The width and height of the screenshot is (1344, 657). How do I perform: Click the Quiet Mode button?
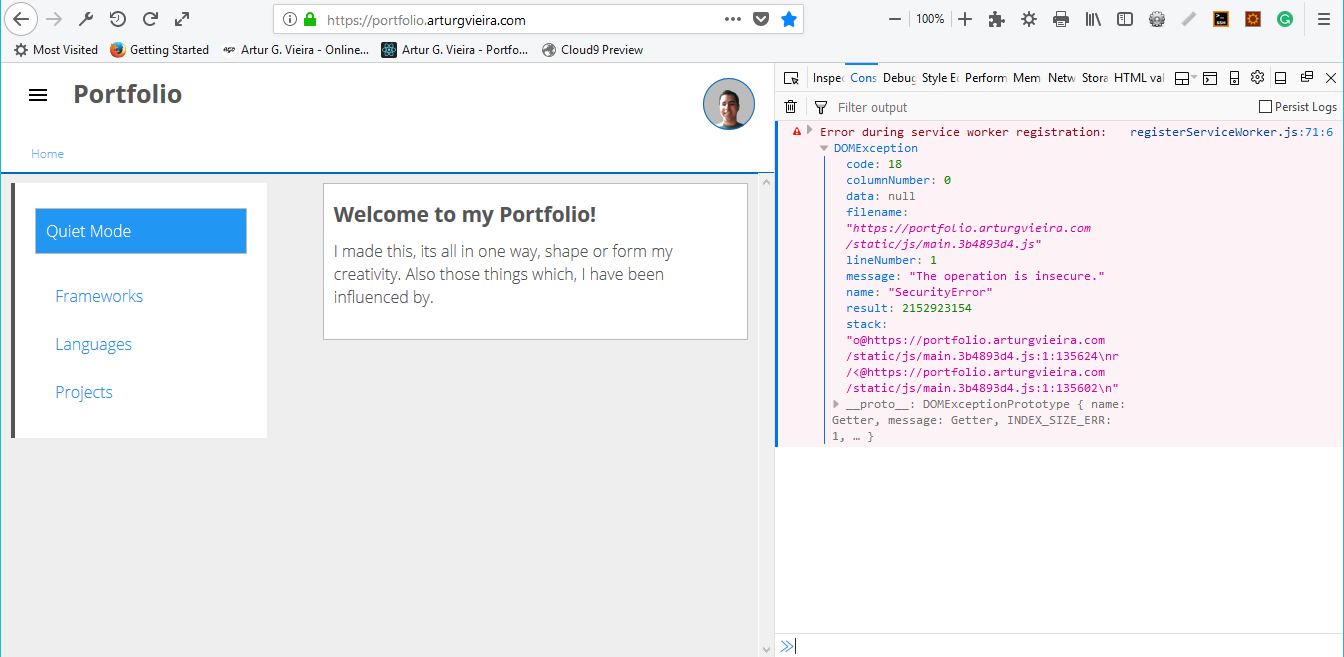141,231
